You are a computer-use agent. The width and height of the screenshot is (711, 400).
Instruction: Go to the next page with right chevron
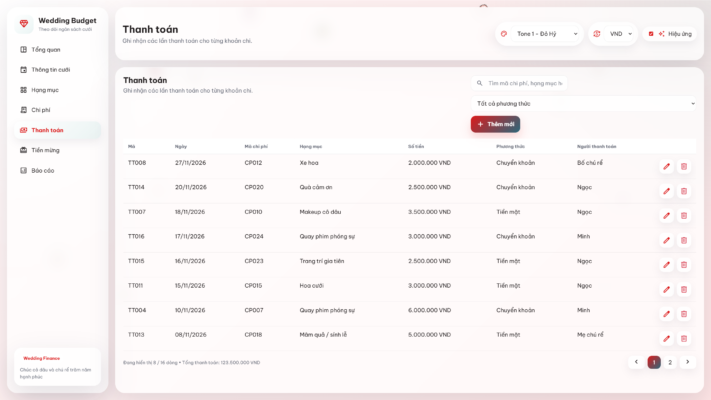click(x=687, y=362)
